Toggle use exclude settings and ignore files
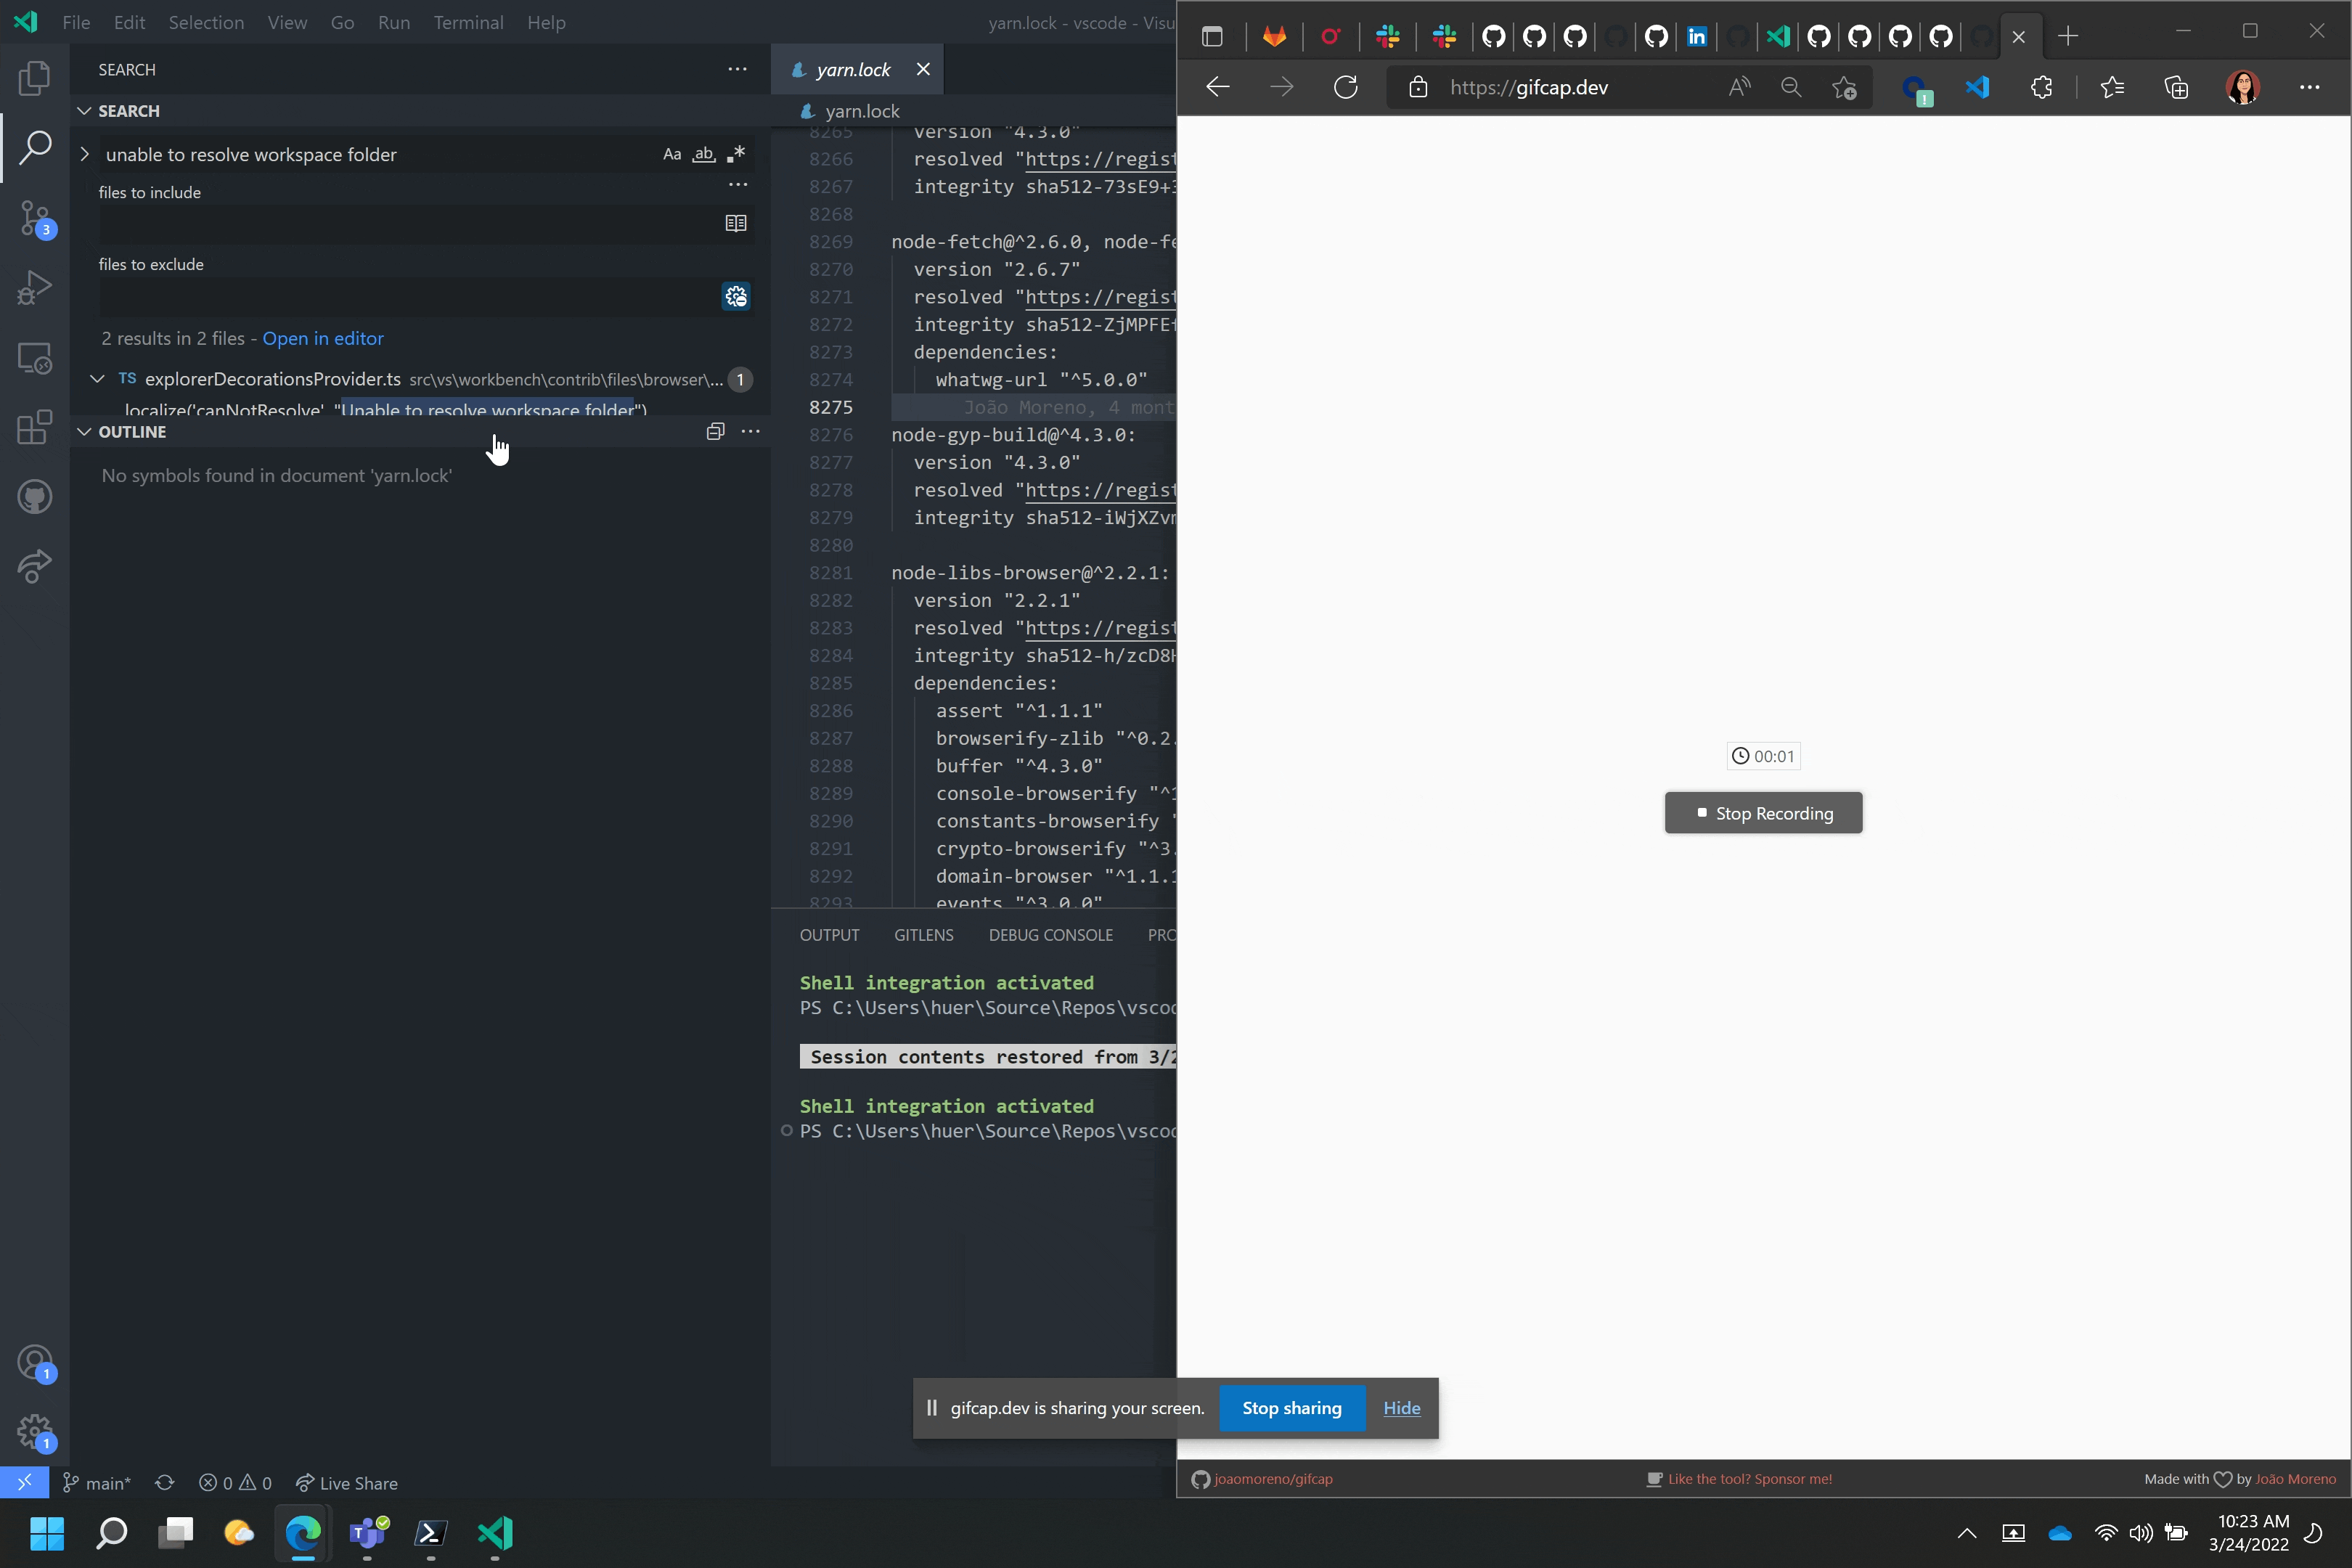The width and height of the screenshot is (2352, 1568). pyautogui.click(x=736, y=296)
